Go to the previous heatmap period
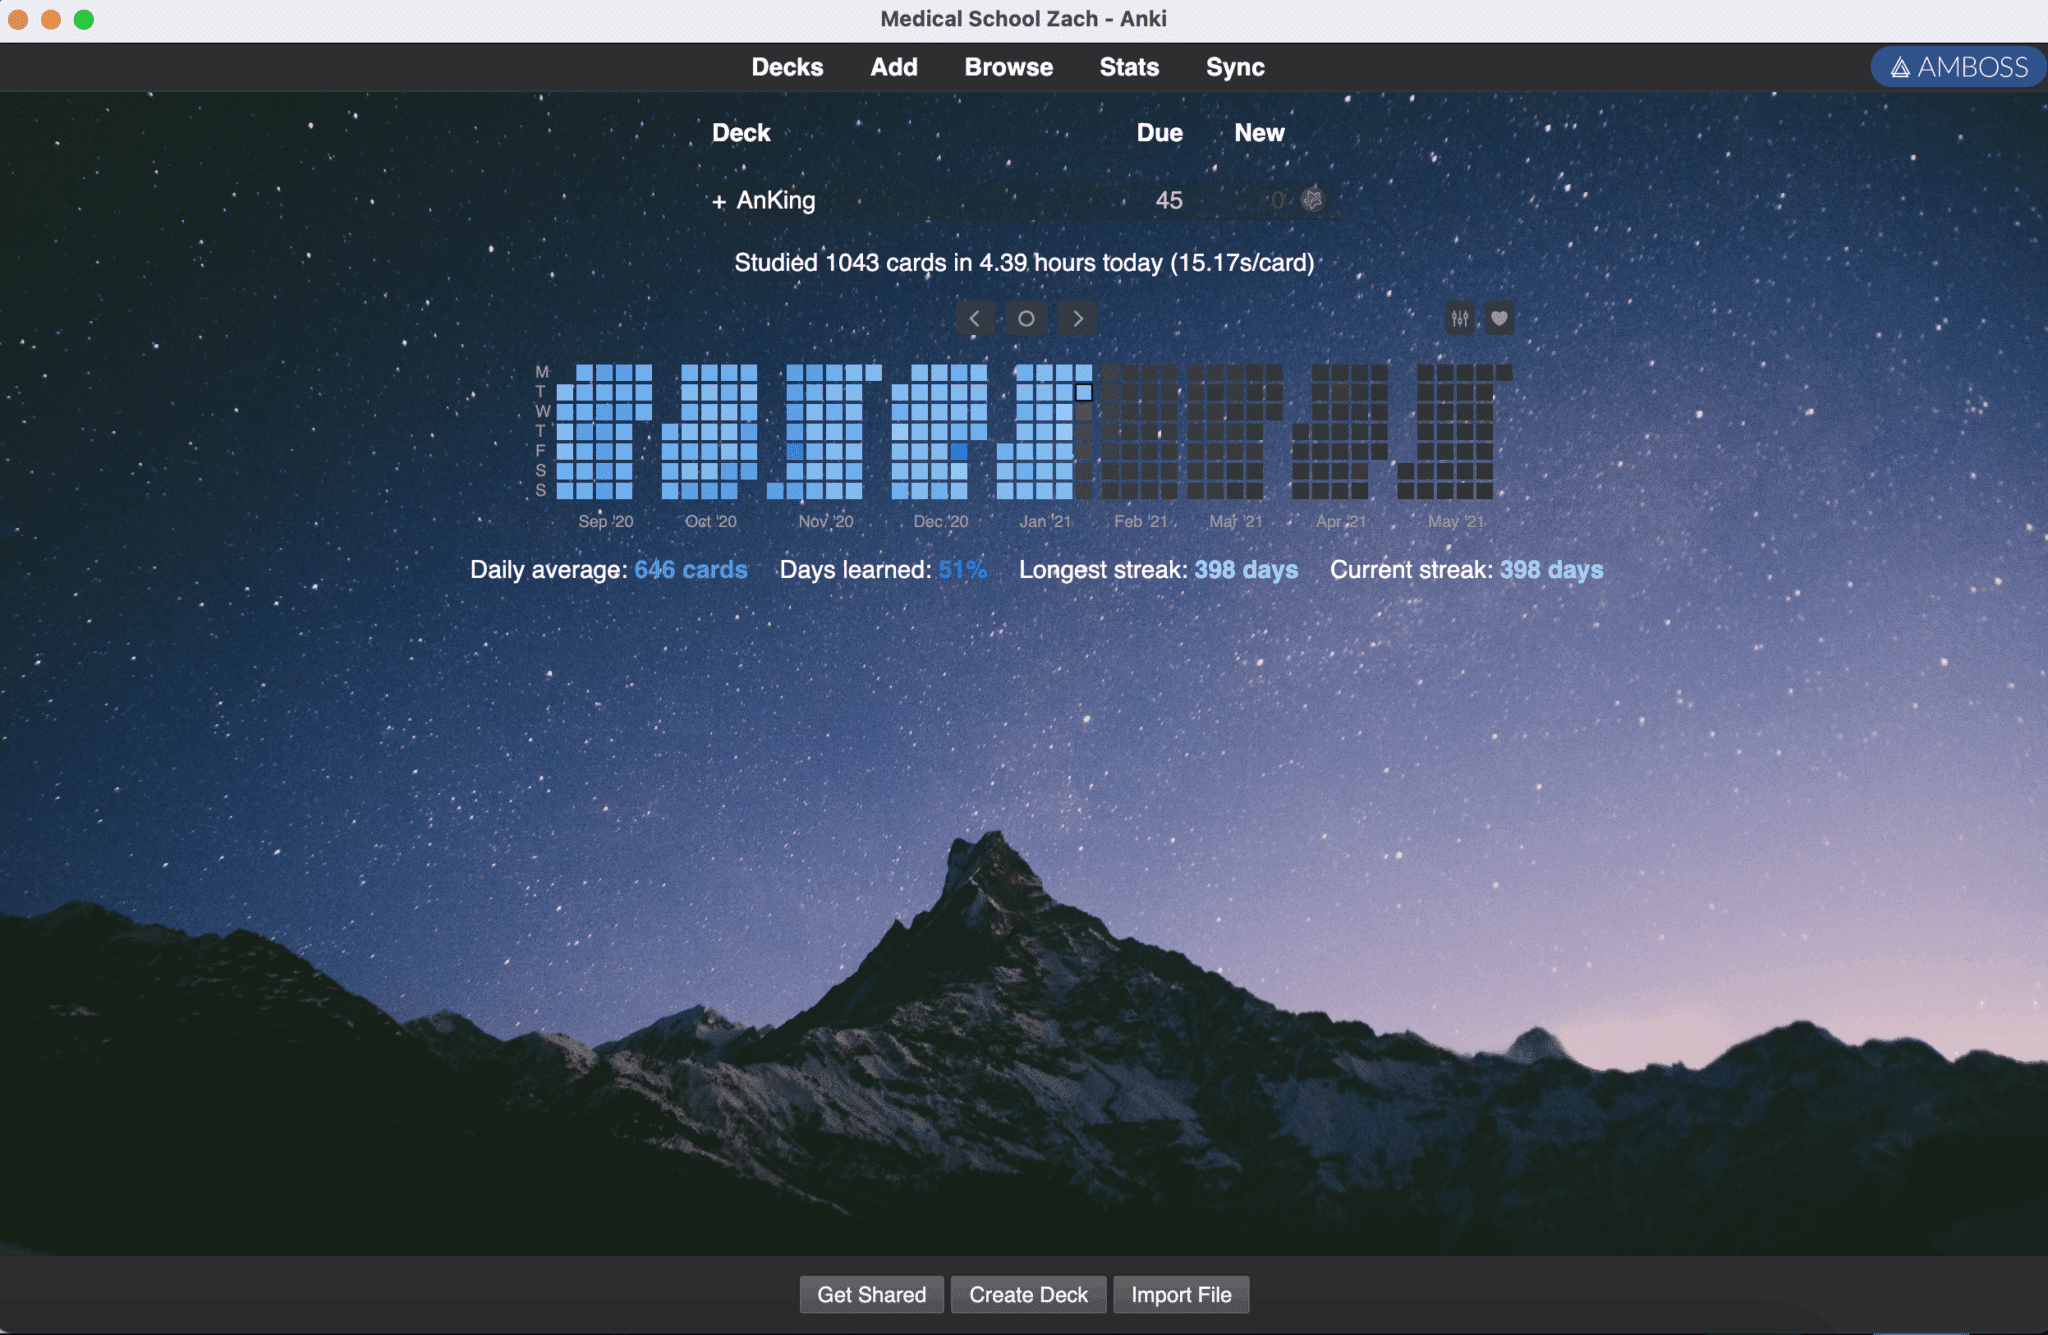The height and width of the screenshot is (1335, 2048). (x=975, y=319)
